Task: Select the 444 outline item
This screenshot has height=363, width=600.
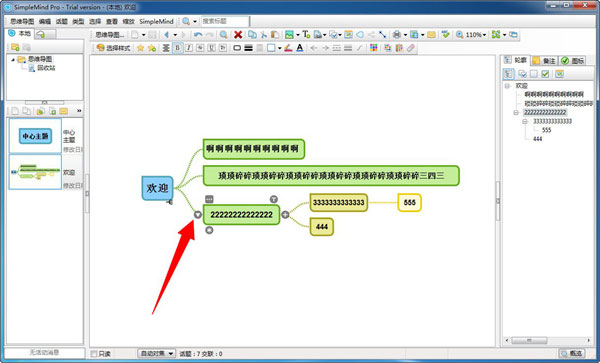Action: point(538,139)
